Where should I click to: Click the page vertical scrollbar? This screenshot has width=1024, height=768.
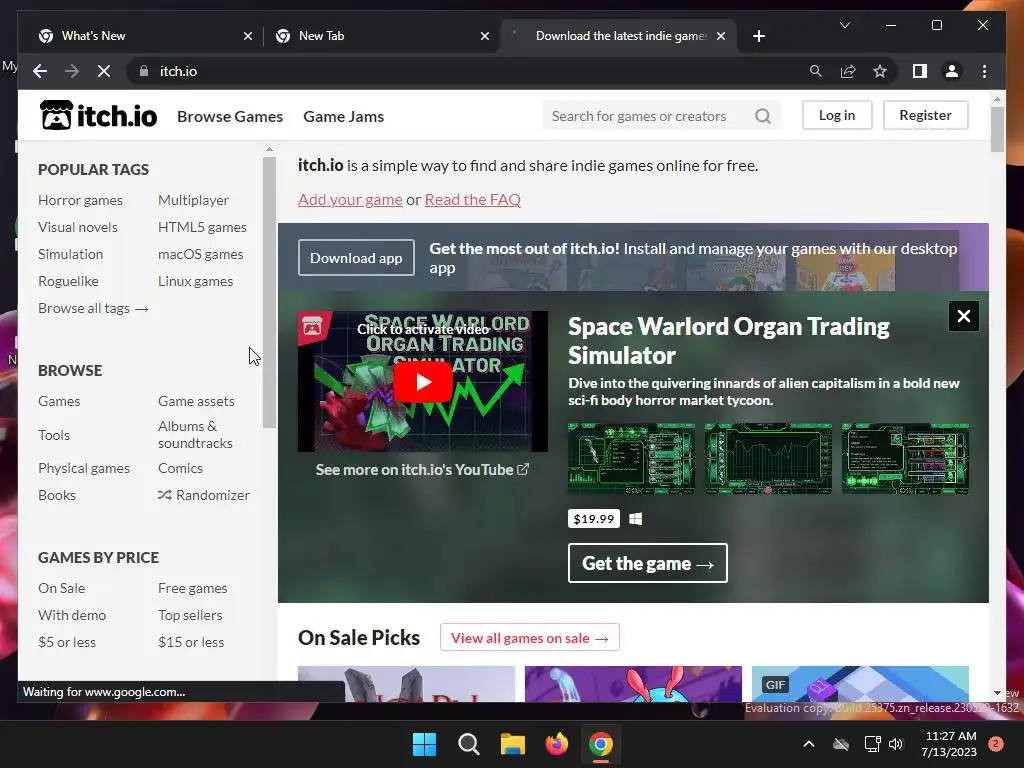[997, 129]
